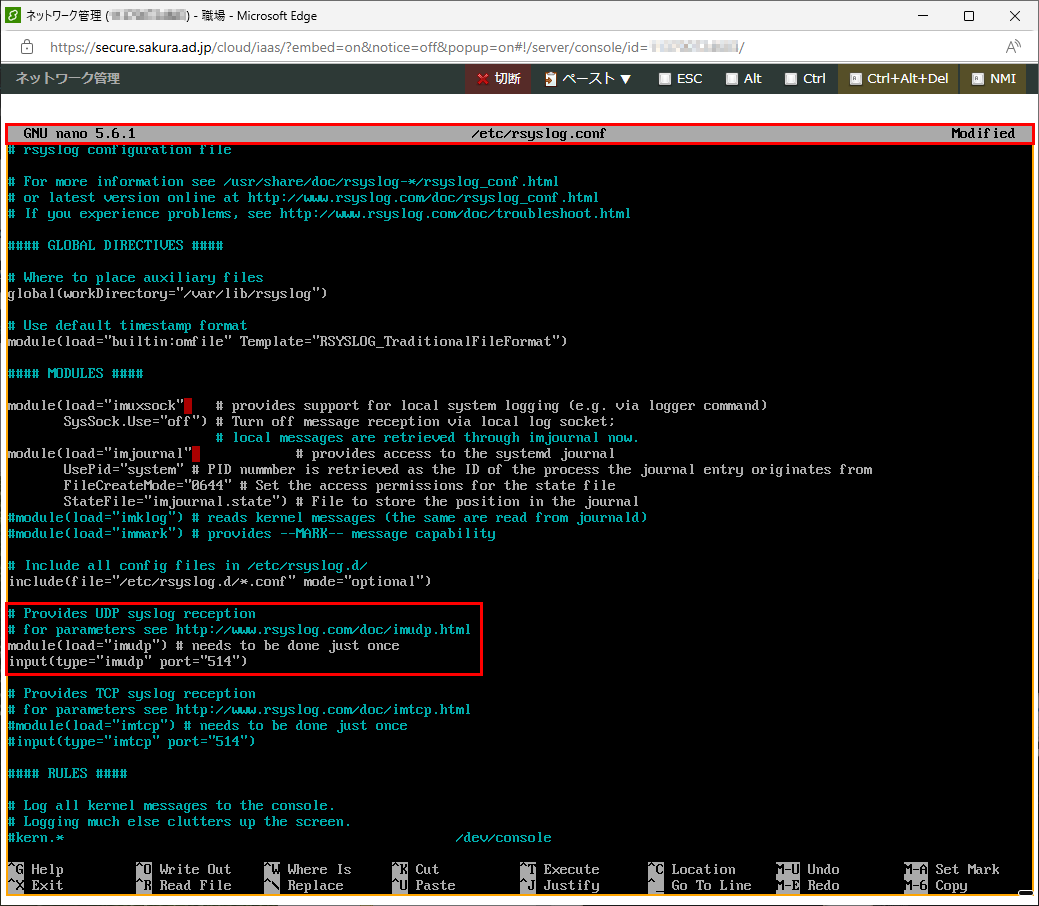Click the global(workDirectory="/var/lib/rsyslog") line
This screenshot has width=1039, height=906.
tap(168, 294)
